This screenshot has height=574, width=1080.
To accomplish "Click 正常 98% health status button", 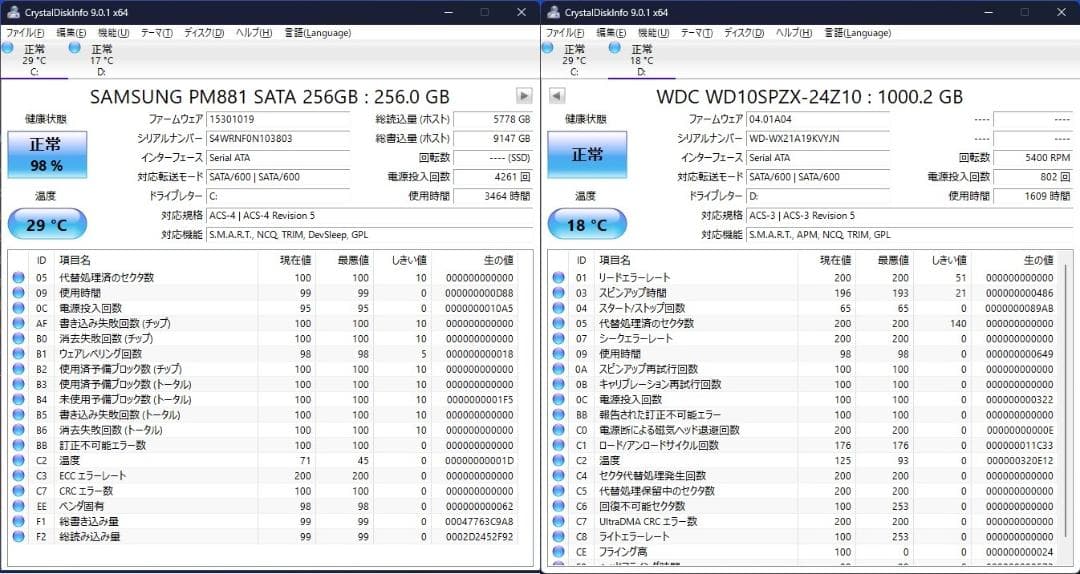I will point(47,155).
